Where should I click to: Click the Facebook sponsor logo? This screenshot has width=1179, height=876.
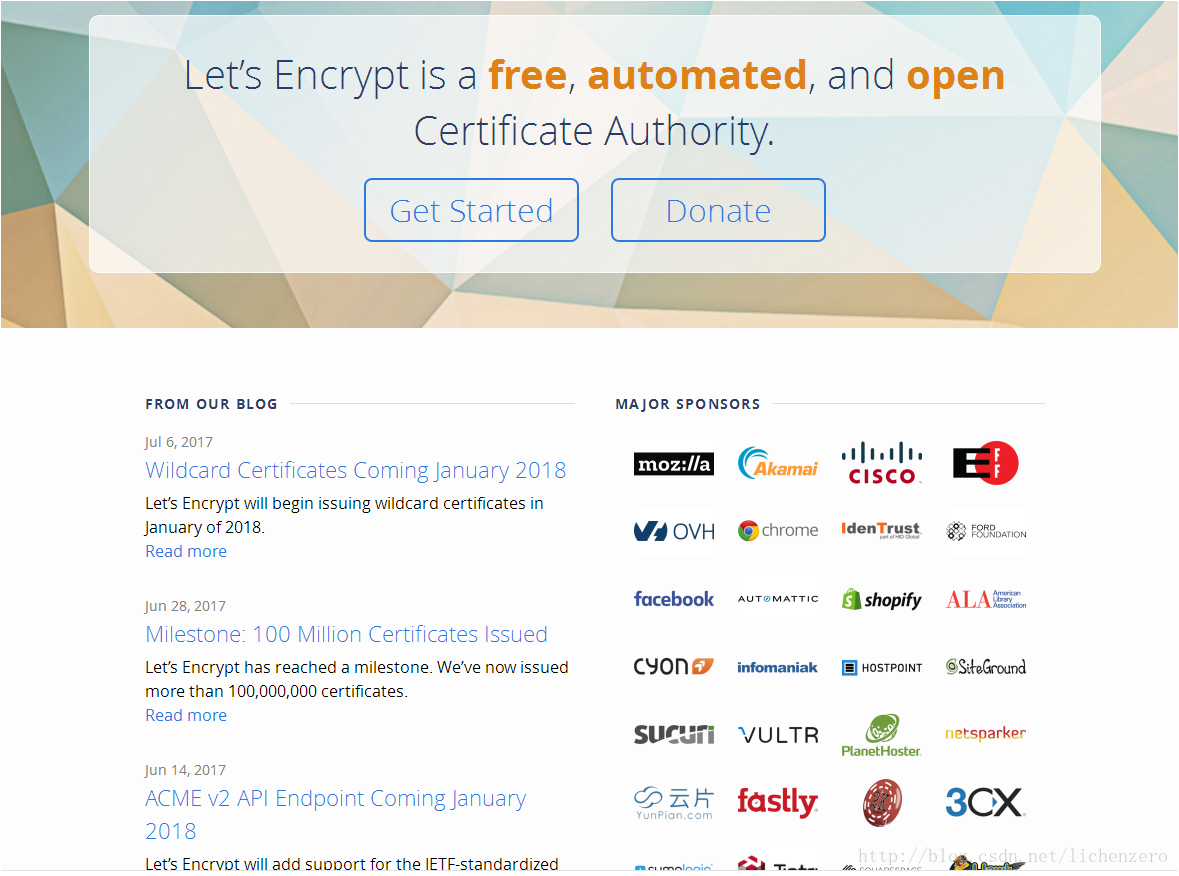[674, 599]
